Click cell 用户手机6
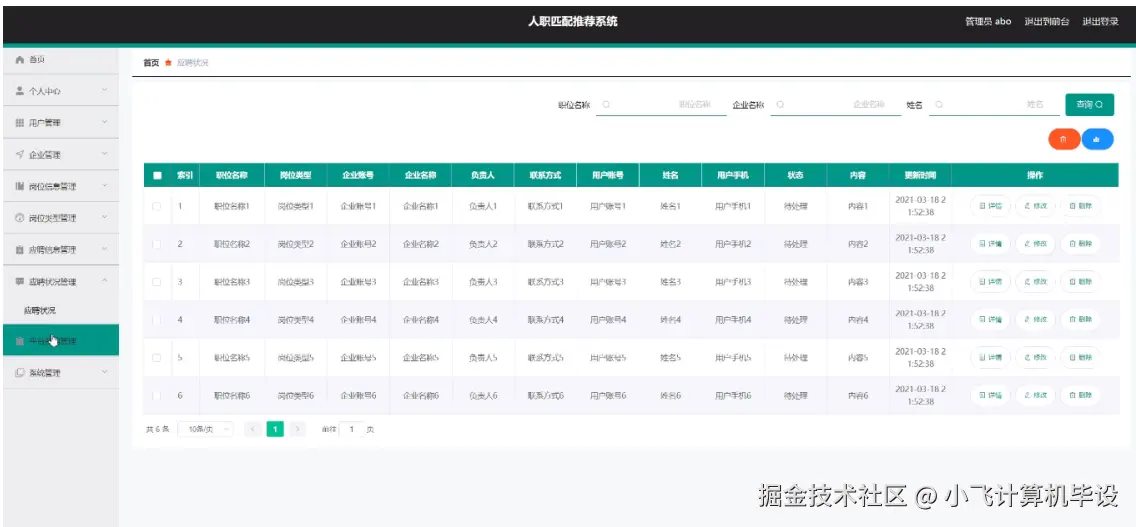Screen dimensions: 1136x527 [733, 396]
